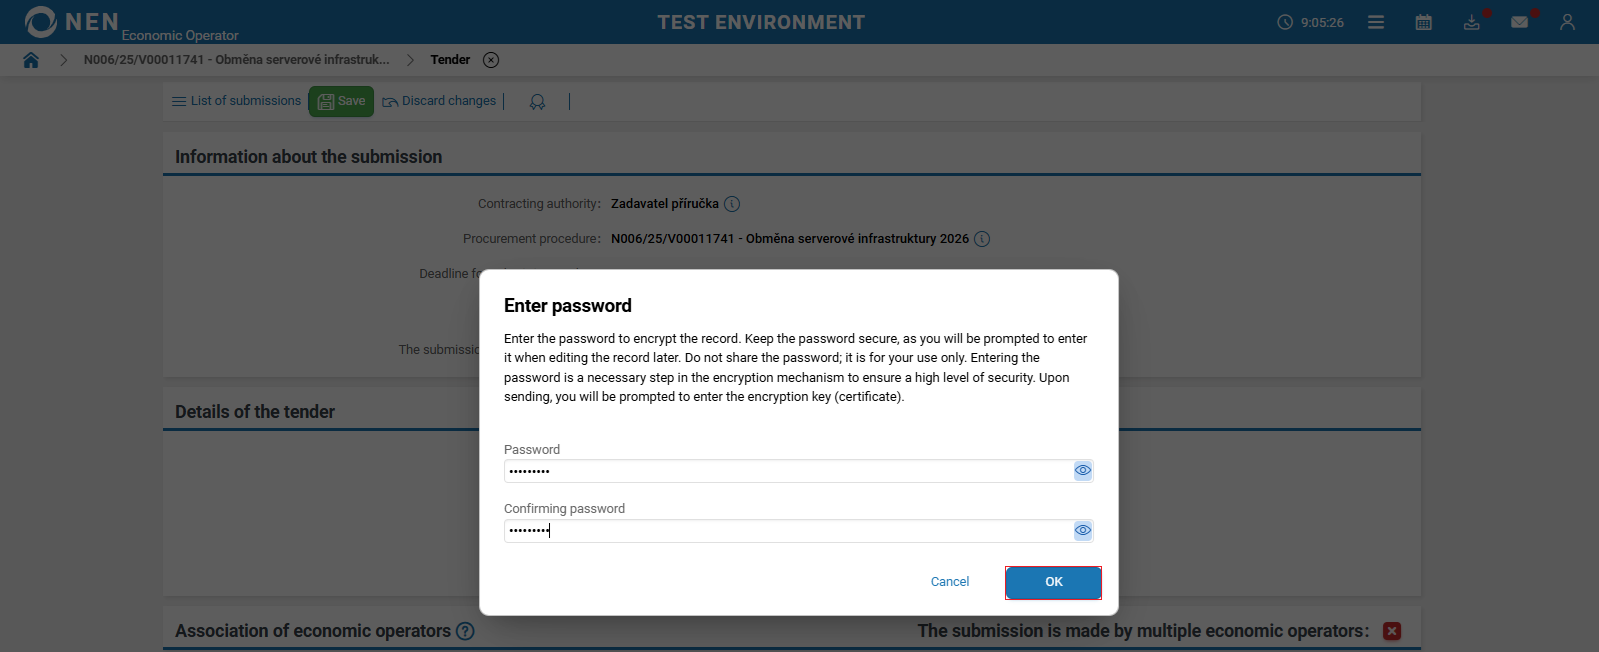Screen dimensions: 1599x652
Task: Open the messages envelope icon
Action: pyautogui.click(x=1520, y=22)
